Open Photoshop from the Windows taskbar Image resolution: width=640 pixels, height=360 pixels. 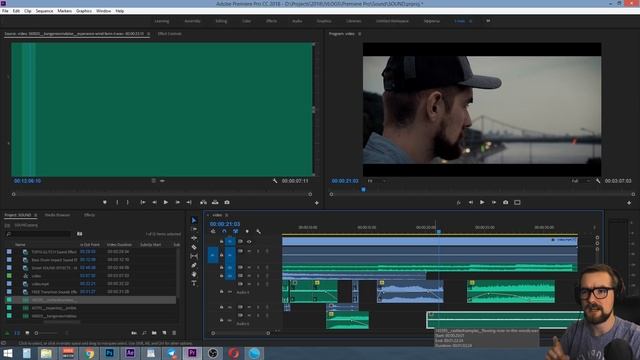(x=109, y=353)
